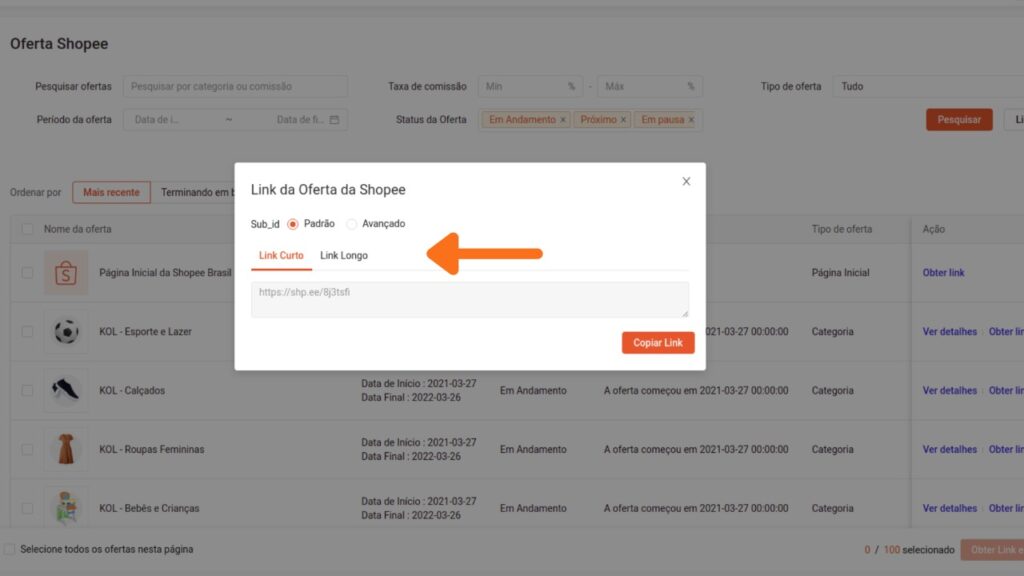Image resolution: width=1024 pixels, height=576 pixels.
Task: Click Obter link for KOL - Roupas Femininas row
Action: [x=1006, y=449]
